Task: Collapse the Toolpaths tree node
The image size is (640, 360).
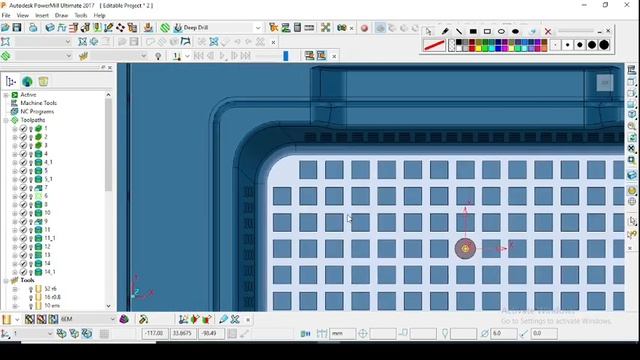Action: (6, 120)
